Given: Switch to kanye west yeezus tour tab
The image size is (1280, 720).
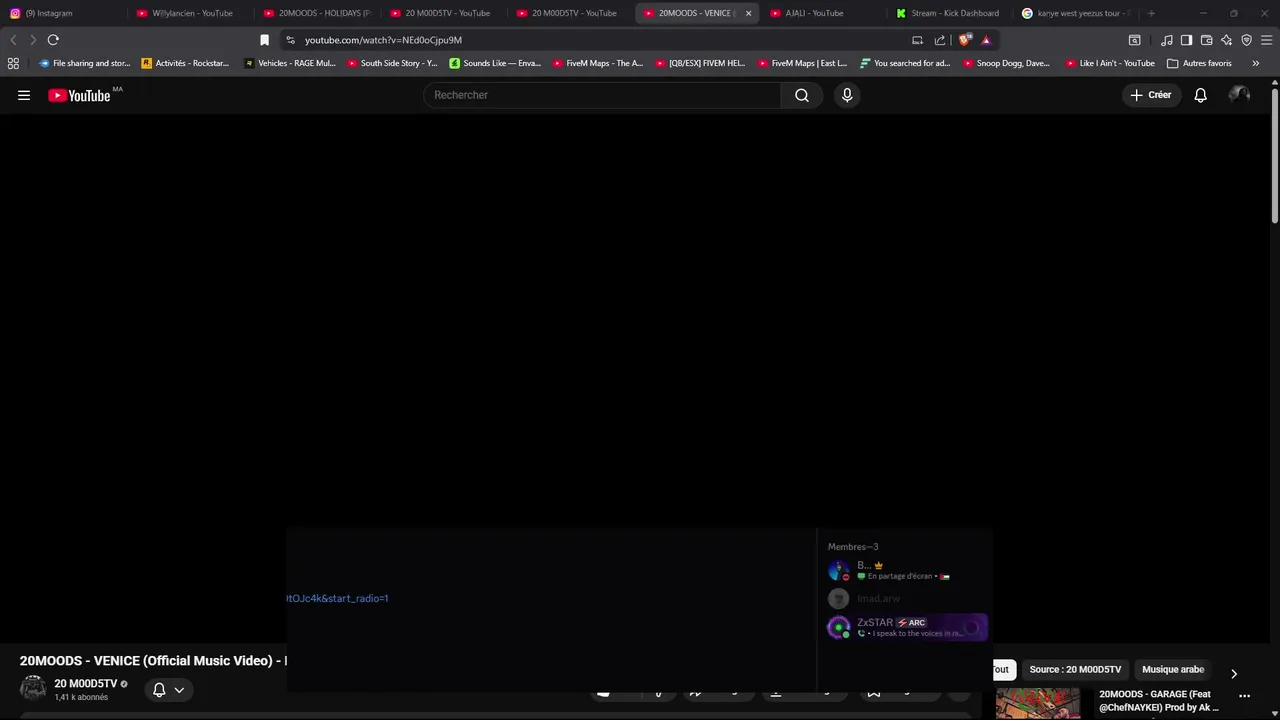Looking at the screenshot, I should (x=1075, y=13).
